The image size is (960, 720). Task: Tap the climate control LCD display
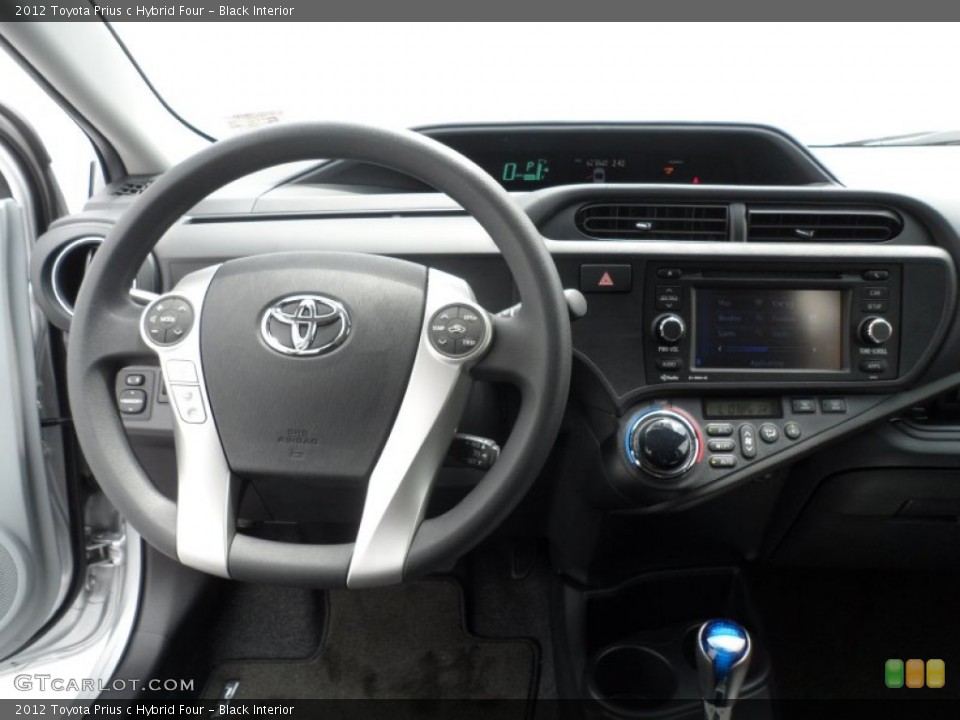[742, 408]
